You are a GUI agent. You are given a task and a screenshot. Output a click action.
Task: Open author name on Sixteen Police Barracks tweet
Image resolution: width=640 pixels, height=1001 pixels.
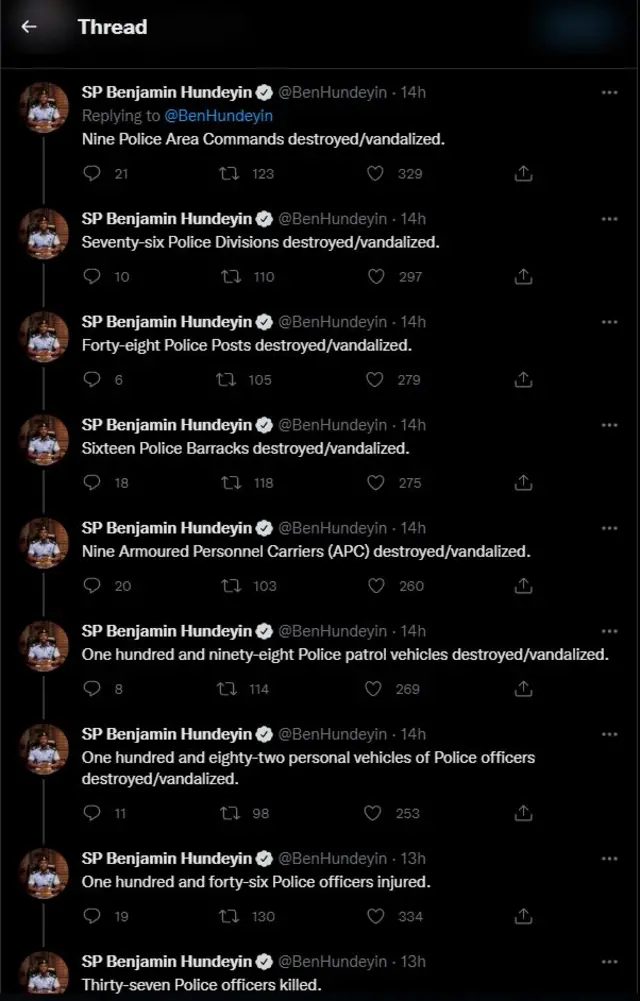tap(168, 425)
